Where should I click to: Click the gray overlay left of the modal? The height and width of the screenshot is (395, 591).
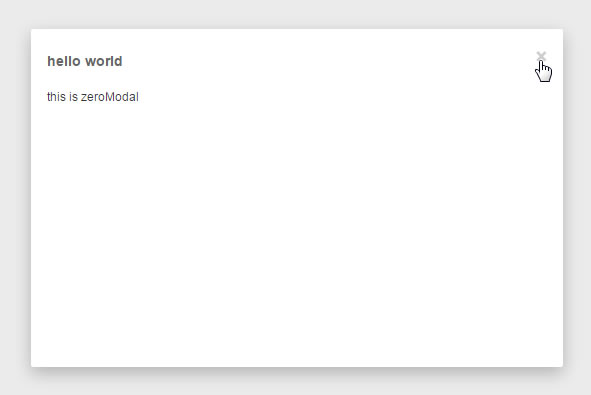(x=15, y=198)
